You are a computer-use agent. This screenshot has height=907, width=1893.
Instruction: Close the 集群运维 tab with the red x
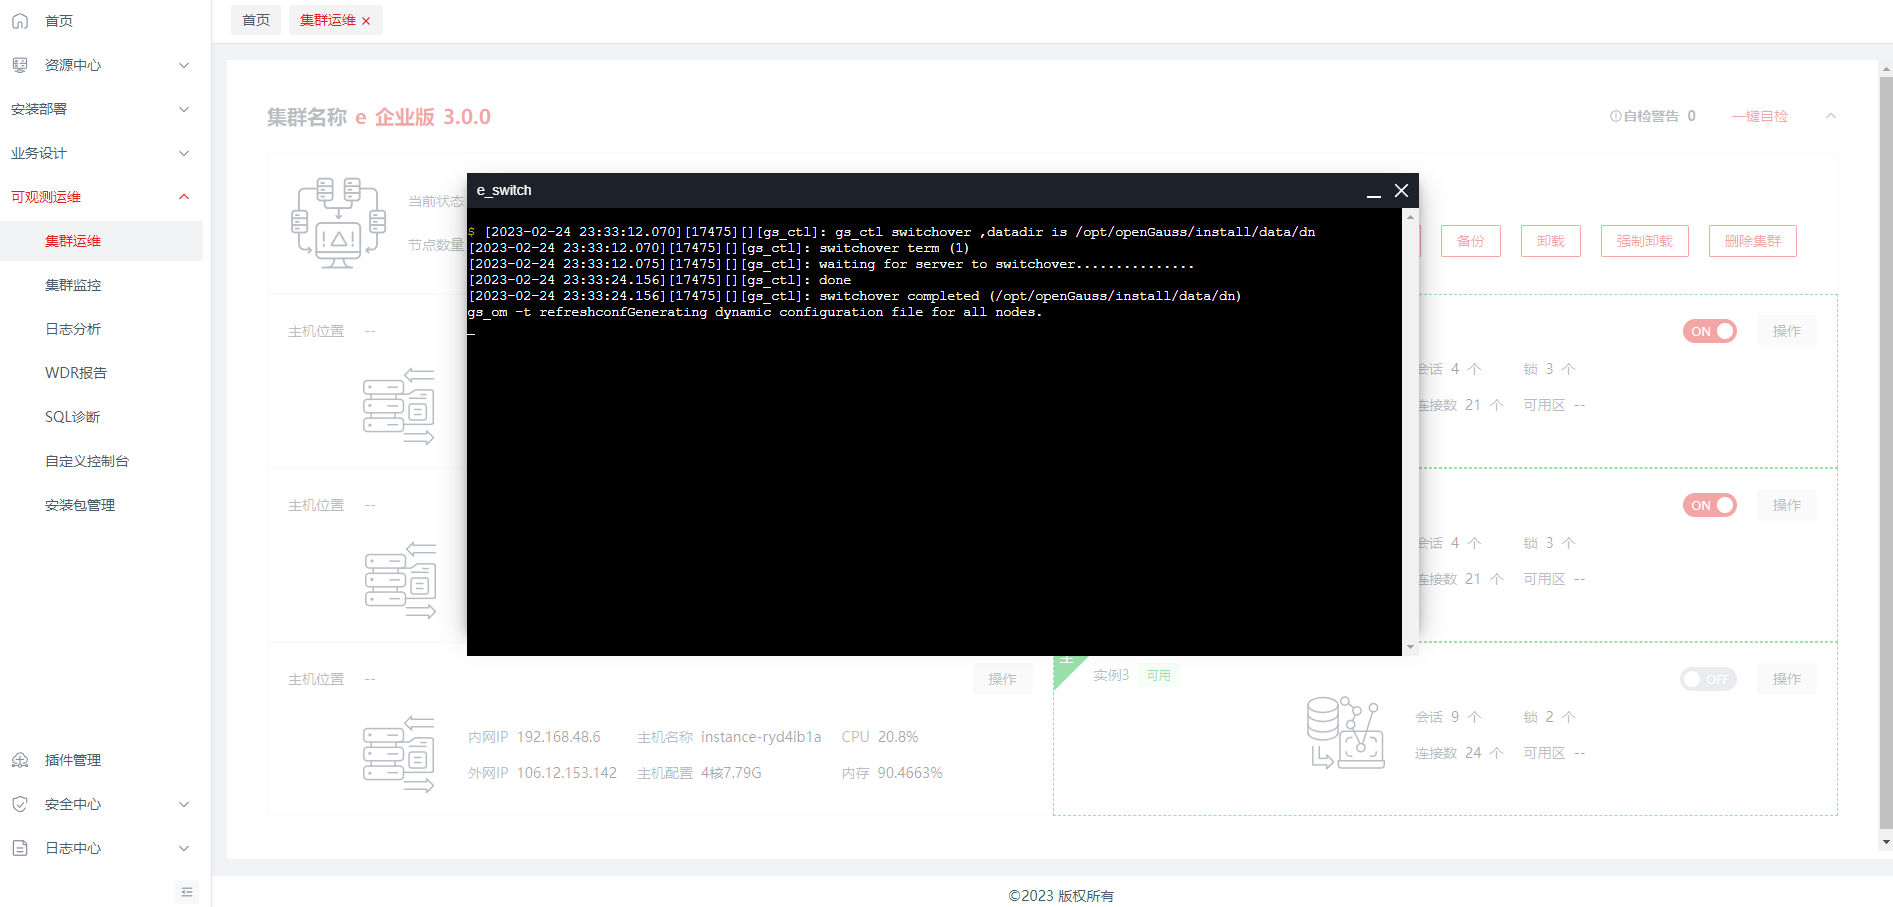[366, 21]
